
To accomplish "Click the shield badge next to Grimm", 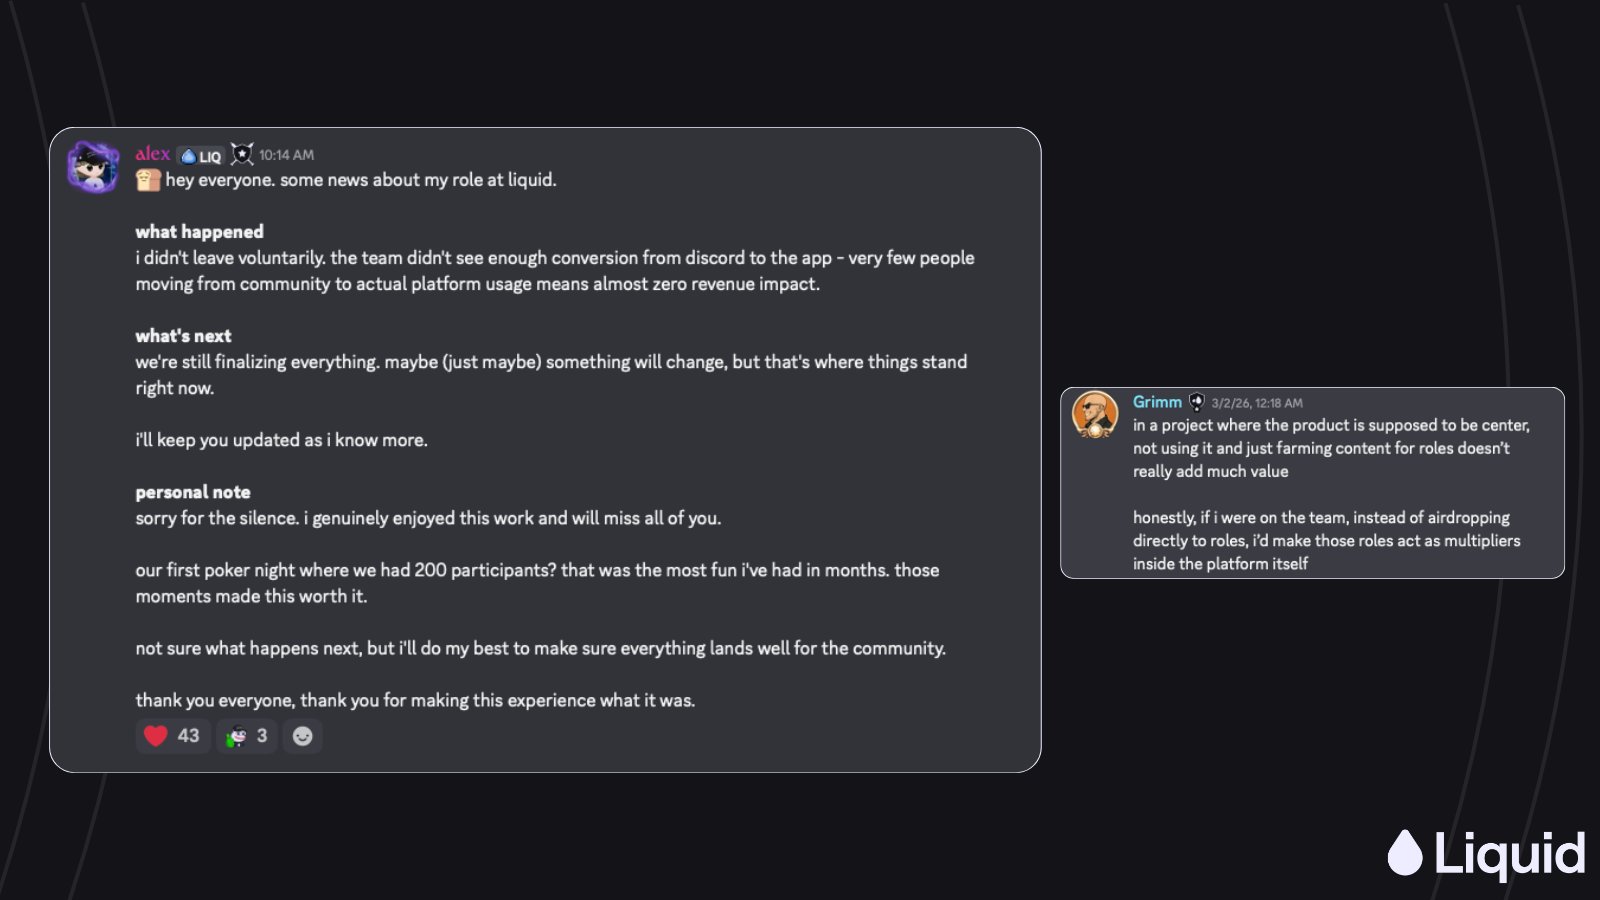I will tap(1197, 402).
